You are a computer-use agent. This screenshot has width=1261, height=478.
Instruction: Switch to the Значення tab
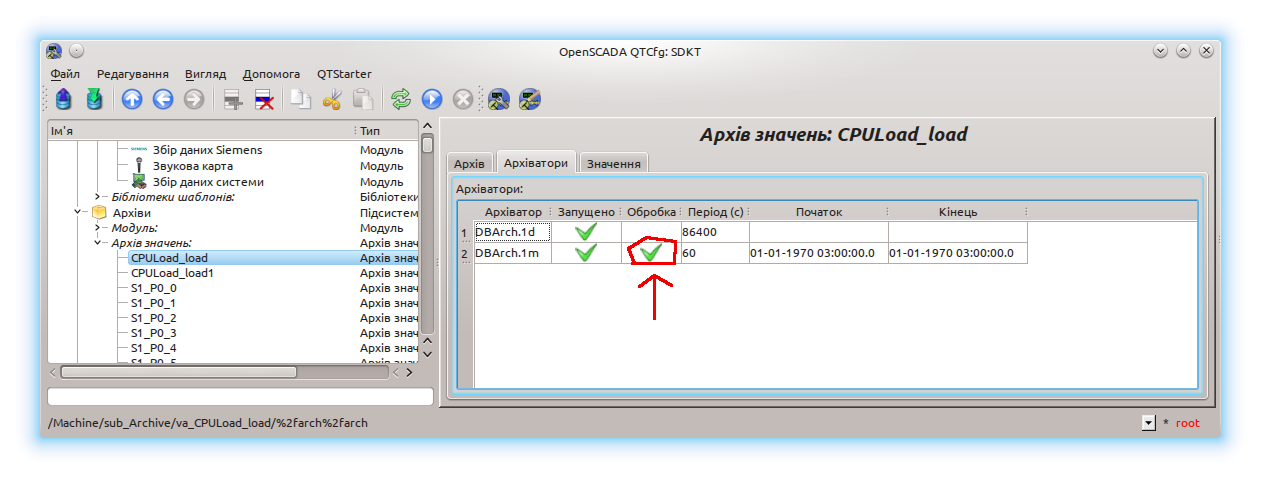614,163
